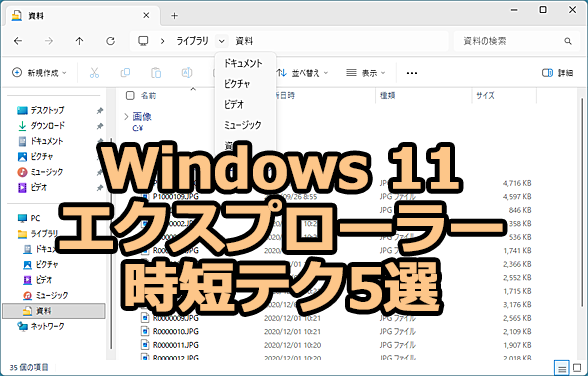The height and width of the screenshot is (376, 588).
Task: Choose ドキュメント from breadcrumb dropdown menu
Action: pos(246,63)
